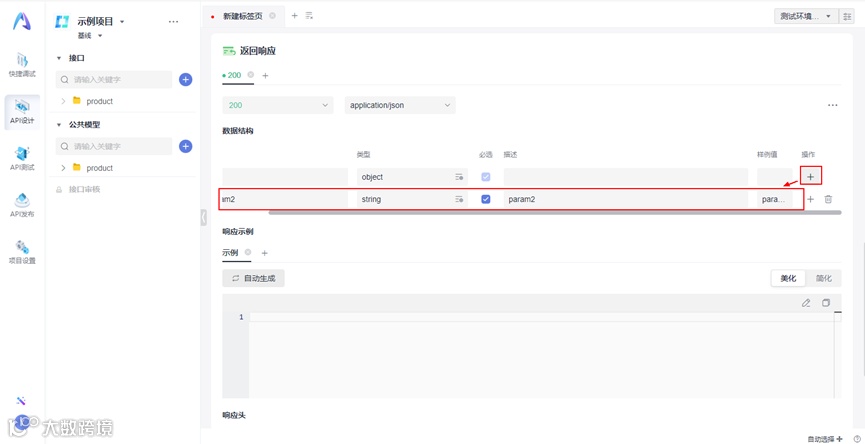
Task: Open the 快捷调试 sidebar module
Action: tap(22, 65)
